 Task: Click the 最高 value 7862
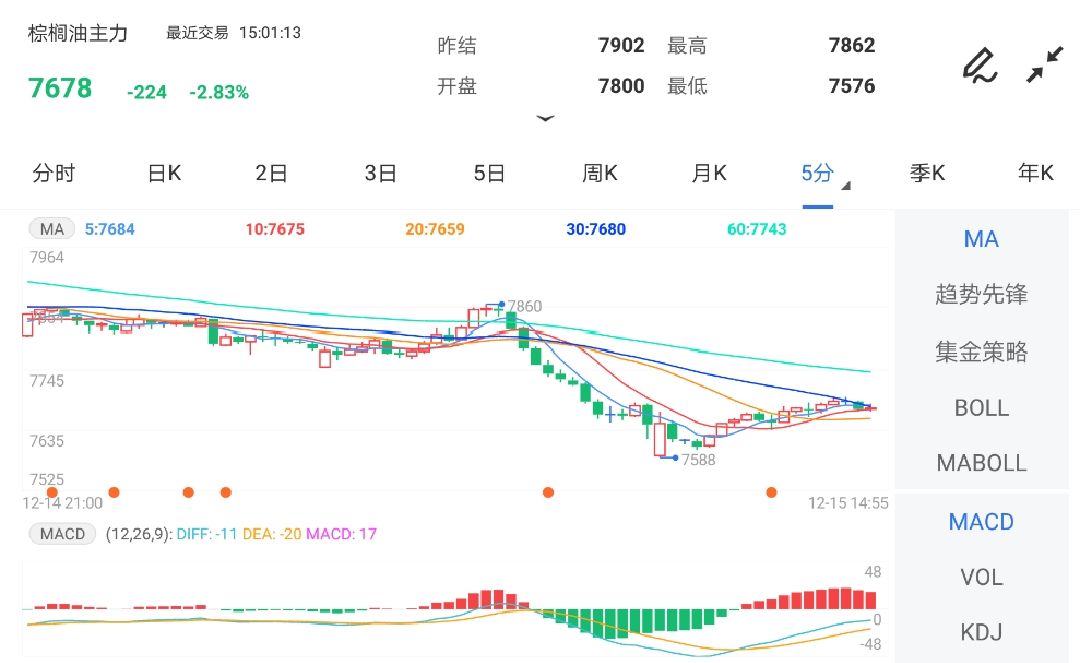851,45
